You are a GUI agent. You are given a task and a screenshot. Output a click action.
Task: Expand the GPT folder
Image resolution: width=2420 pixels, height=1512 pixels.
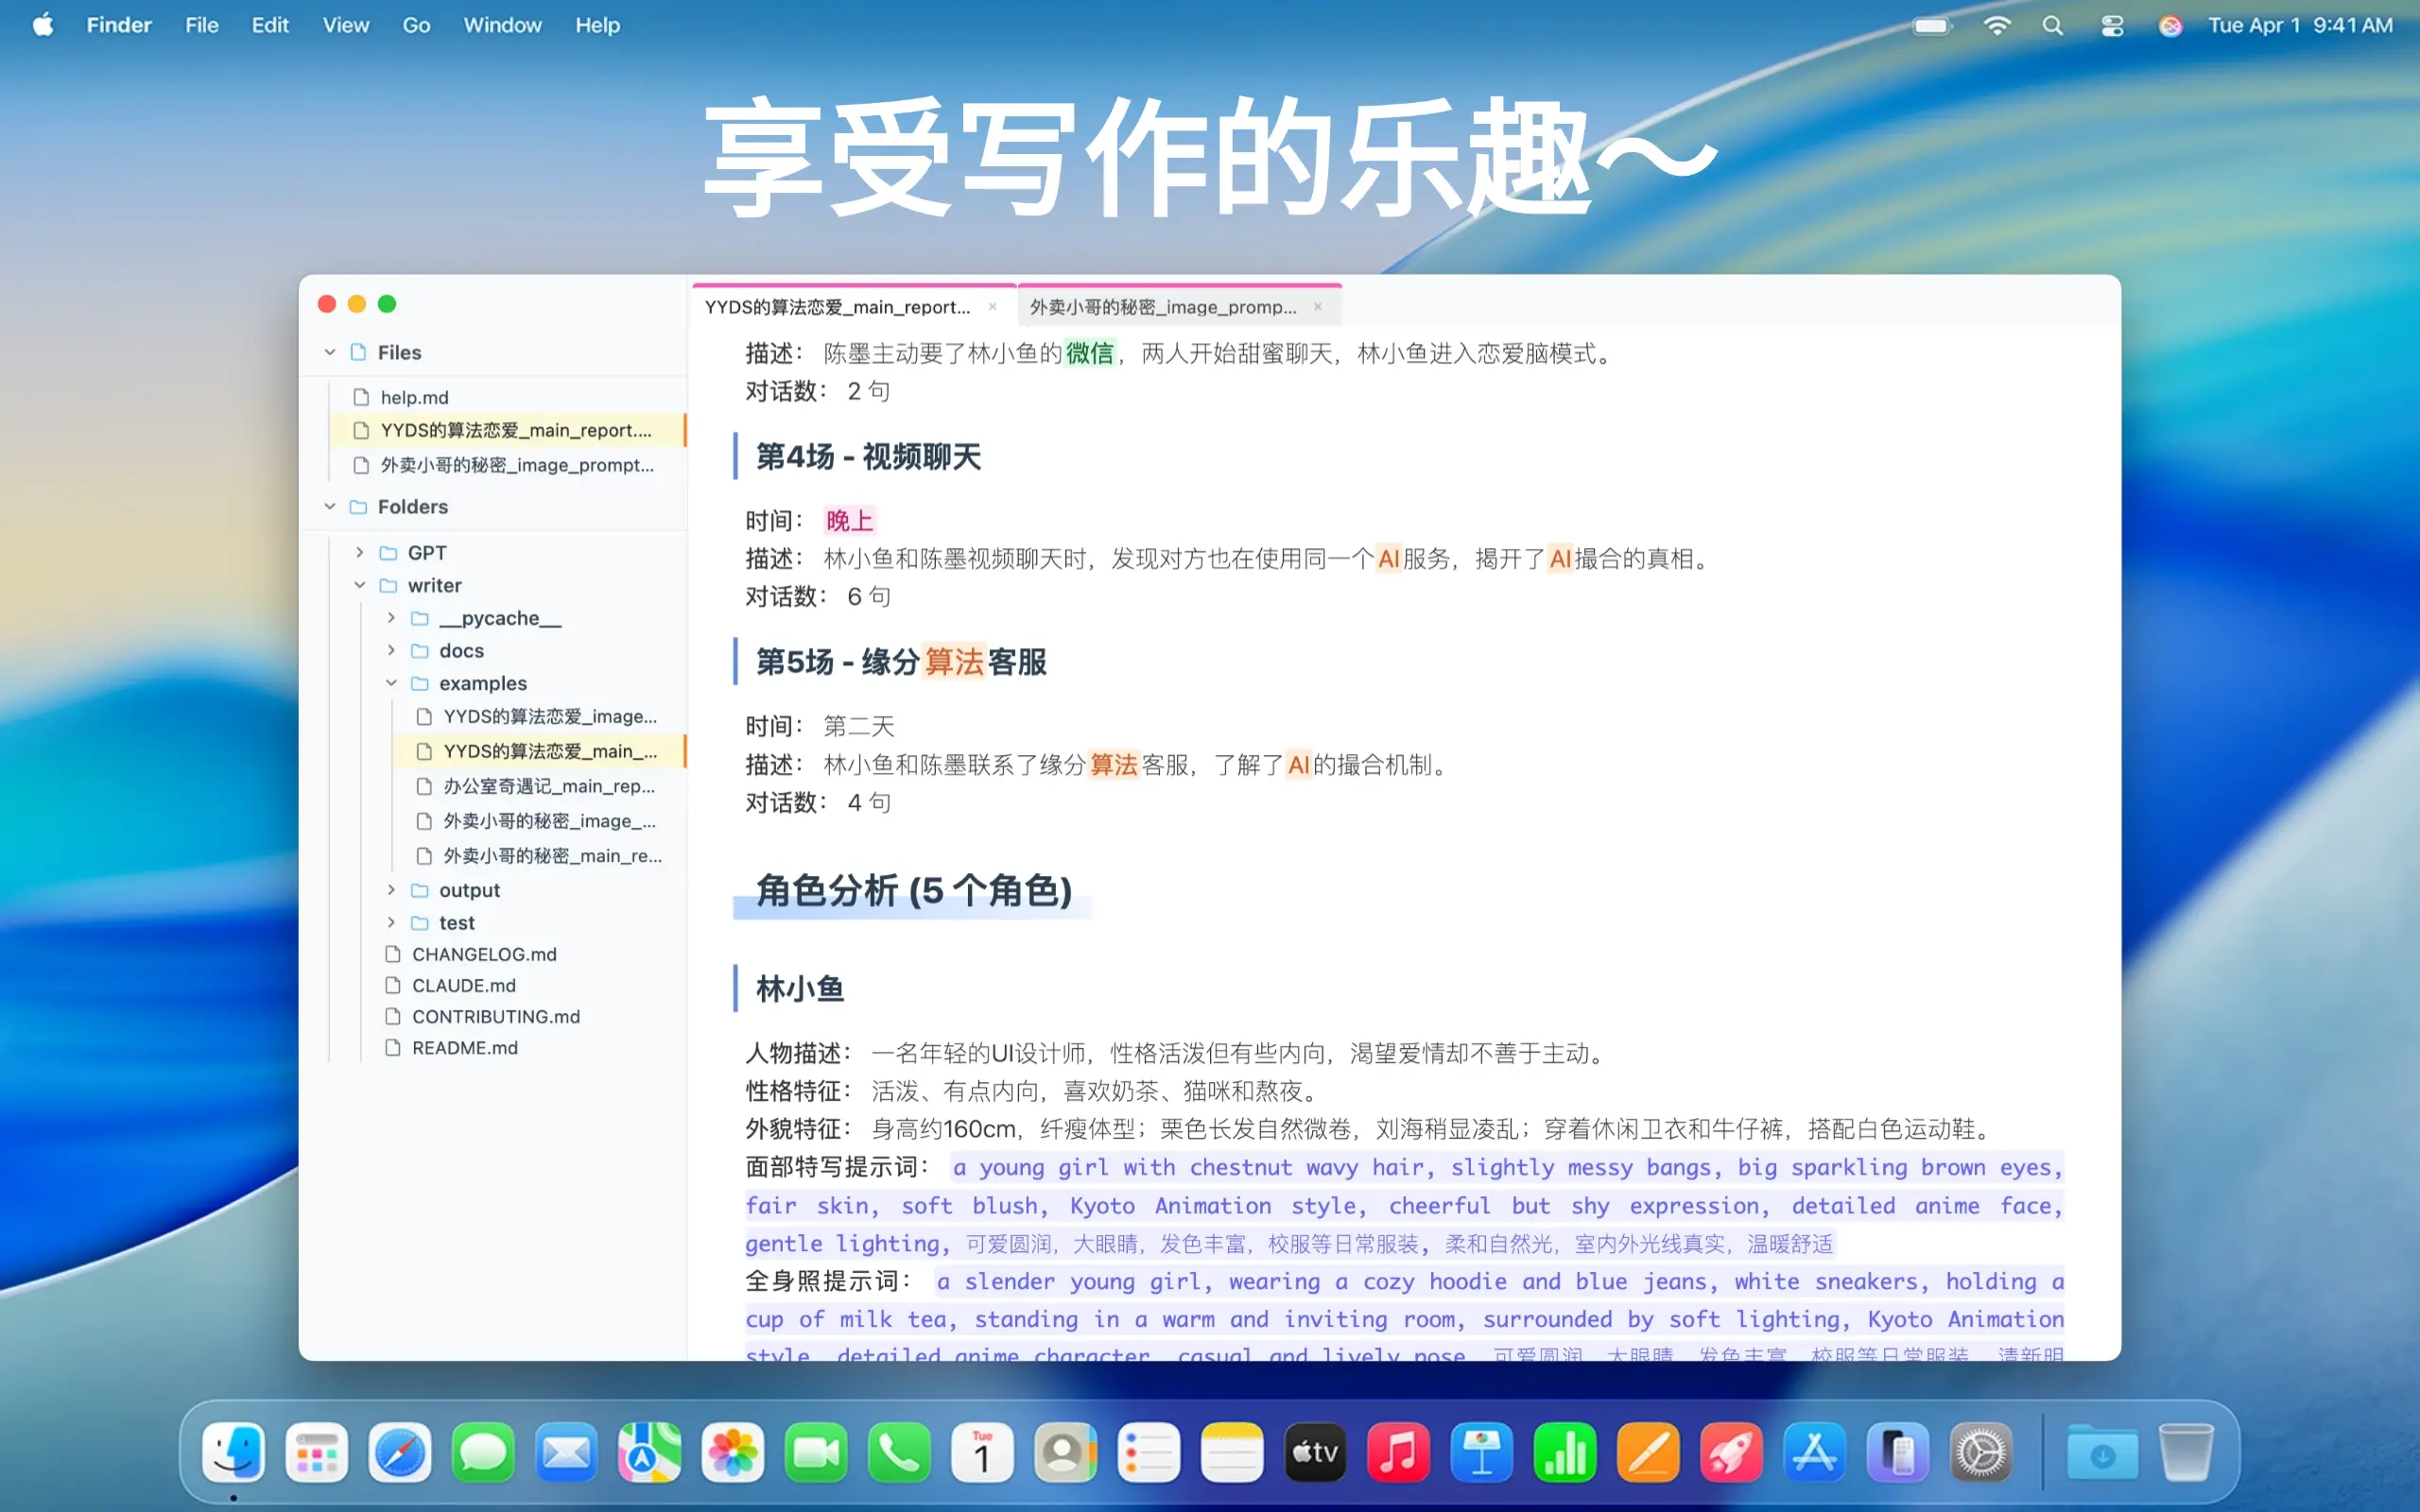pyautogui.click(x=360, y=552)
